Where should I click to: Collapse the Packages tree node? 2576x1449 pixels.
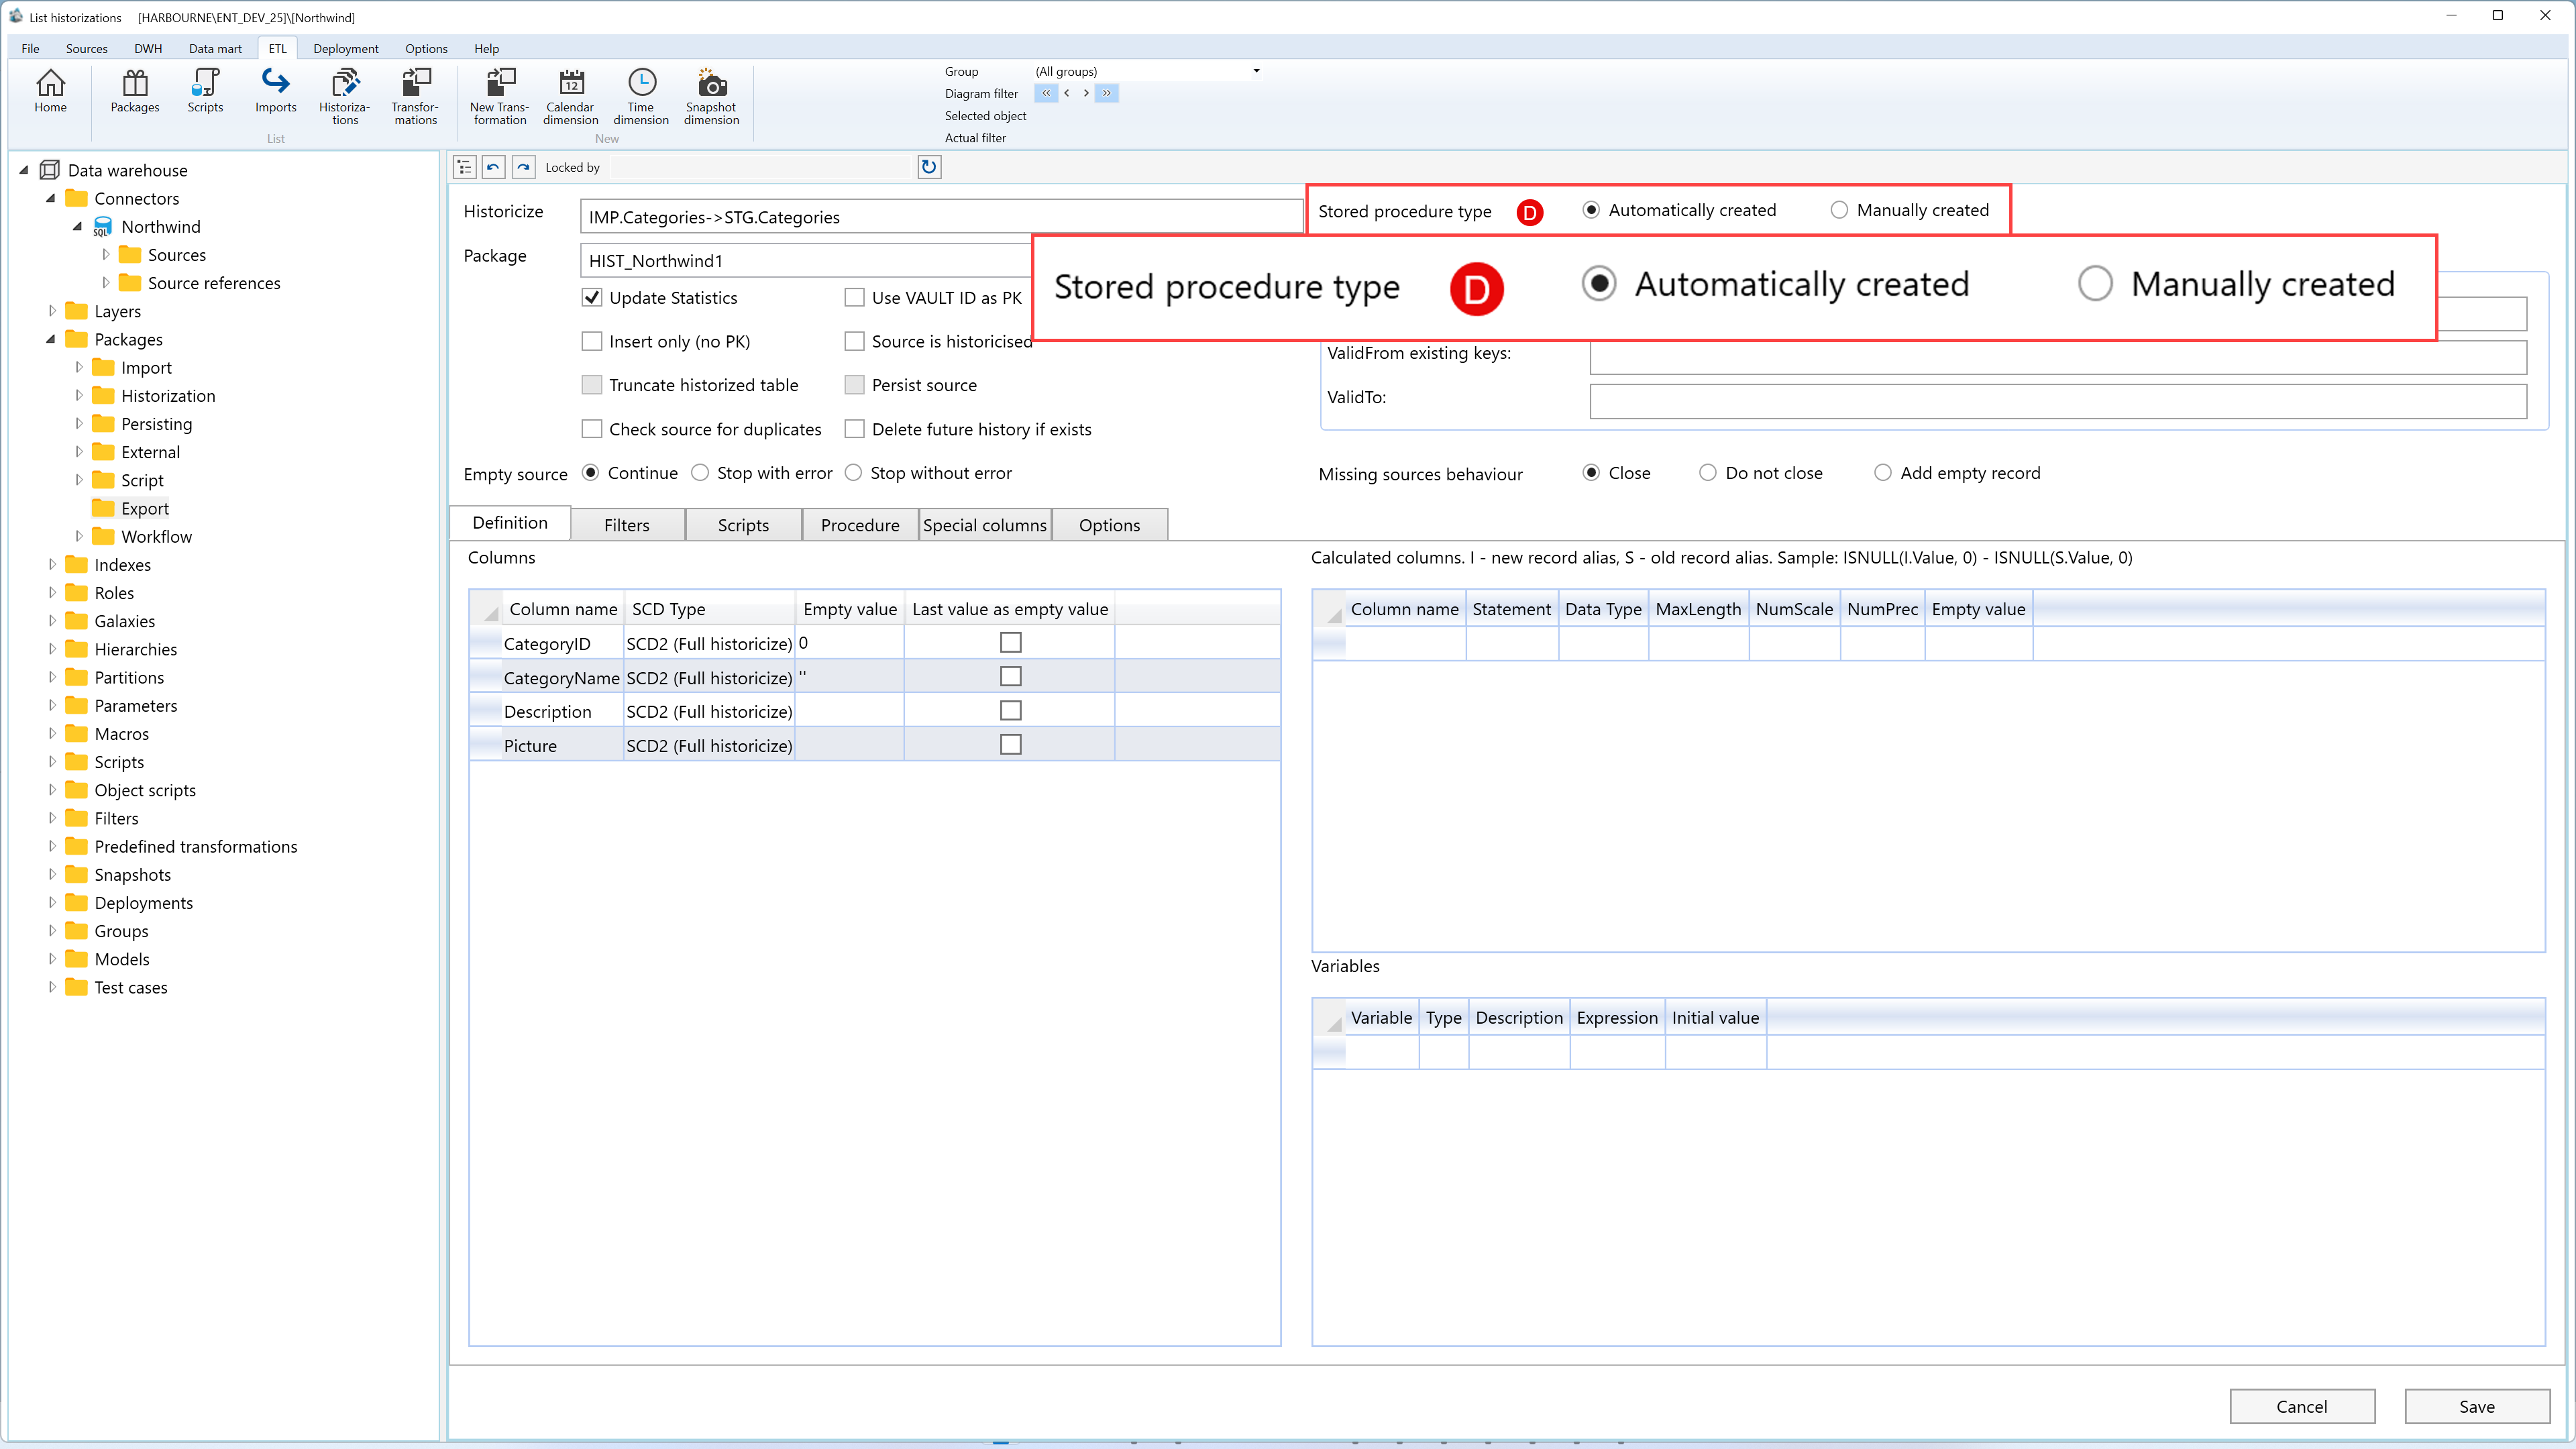pos(50,340)
